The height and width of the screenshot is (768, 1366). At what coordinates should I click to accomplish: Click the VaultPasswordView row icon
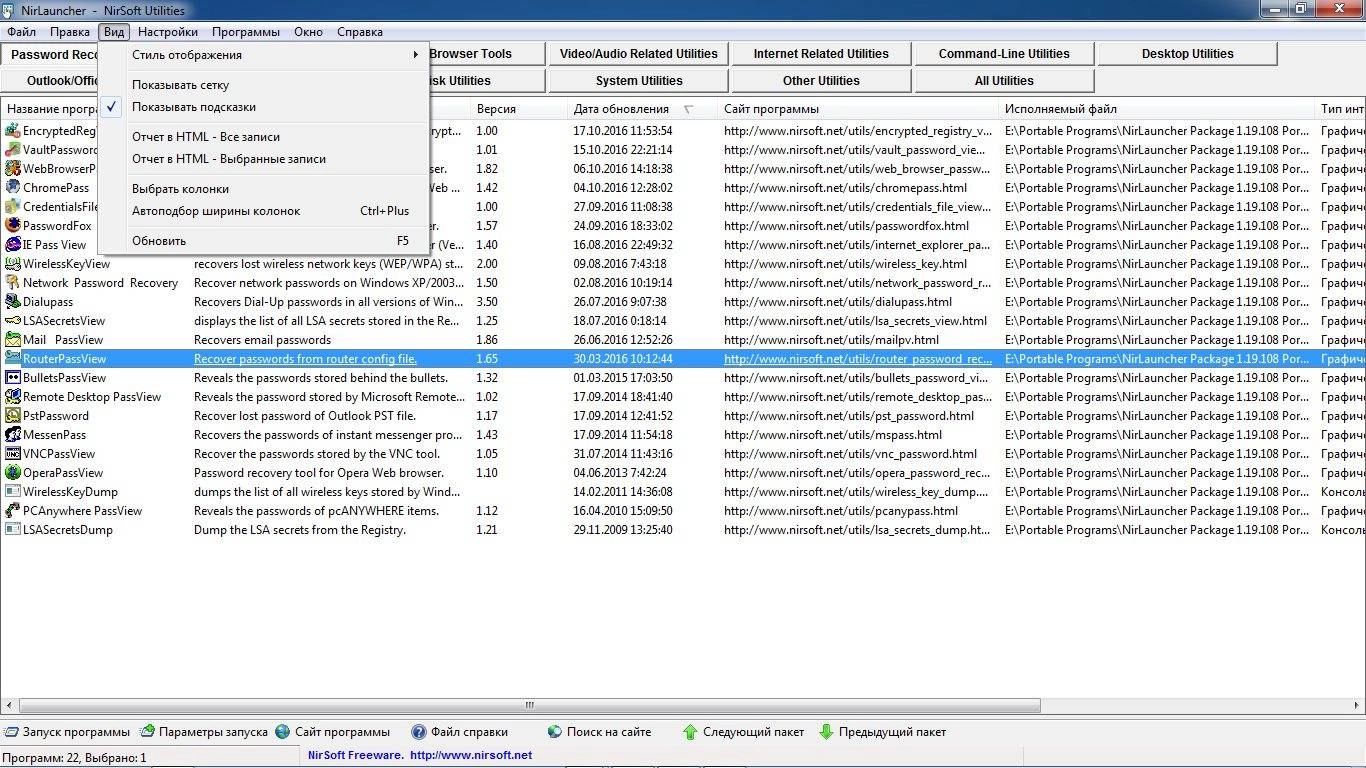[13, 149]
